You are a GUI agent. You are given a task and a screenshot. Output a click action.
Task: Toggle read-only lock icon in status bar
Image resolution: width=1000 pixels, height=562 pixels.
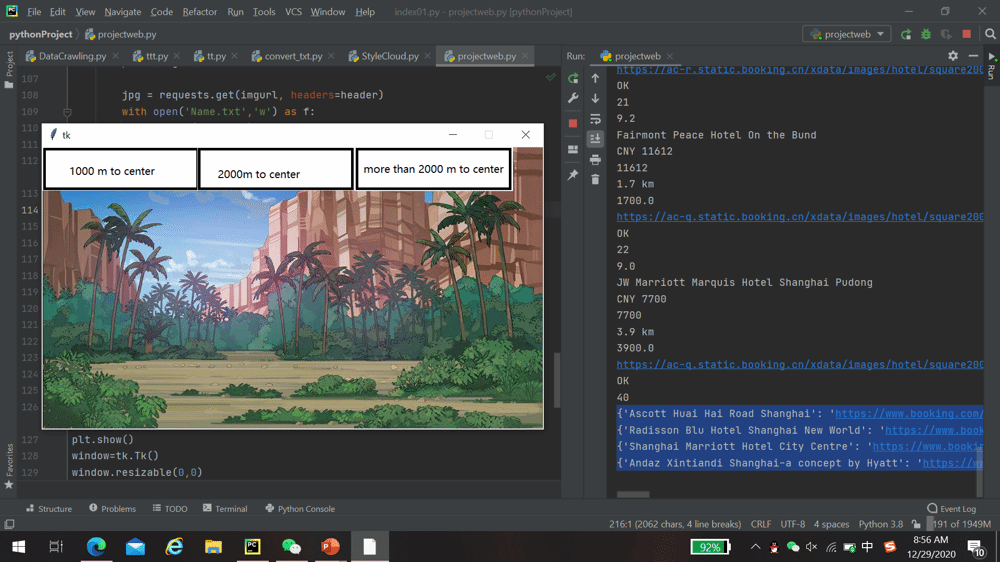(x=916, y=524)
